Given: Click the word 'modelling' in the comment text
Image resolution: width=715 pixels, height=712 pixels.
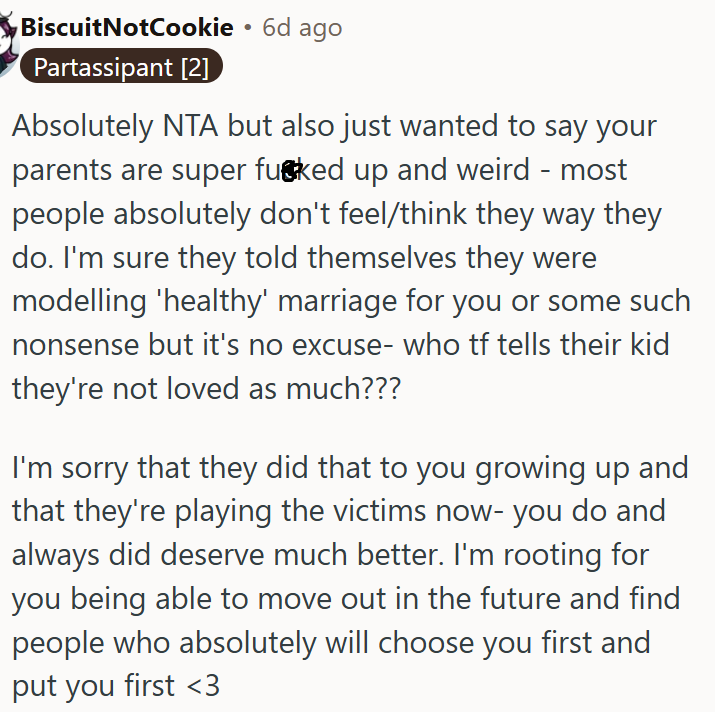Looking at the screenshot, I should (x=79, y=303).
